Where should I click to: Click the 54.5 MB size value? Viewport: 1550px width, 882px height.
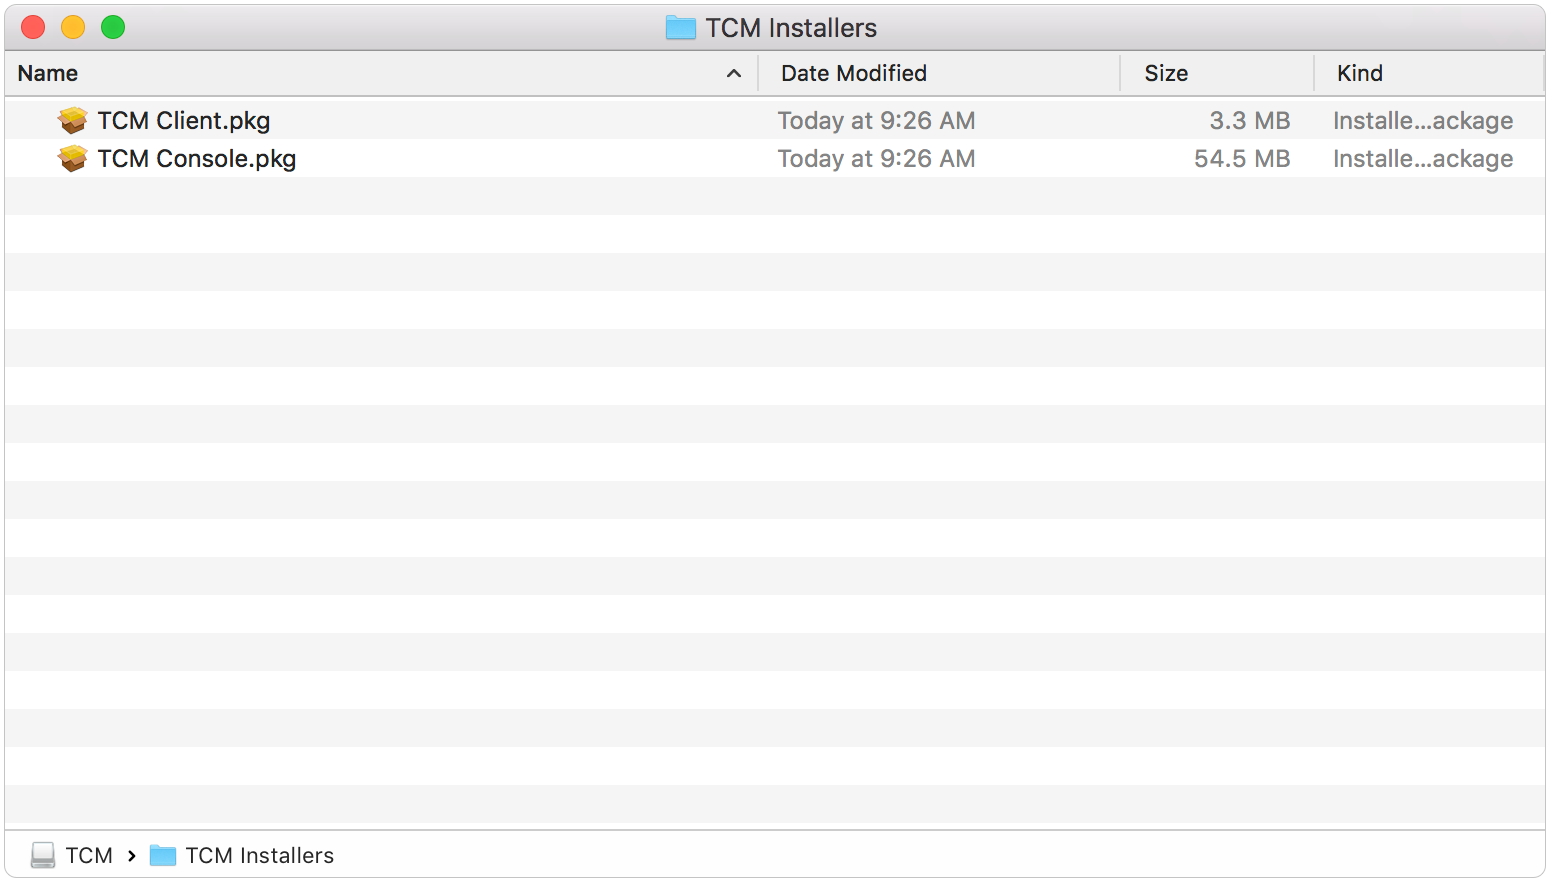click(x=1242, y=159)
